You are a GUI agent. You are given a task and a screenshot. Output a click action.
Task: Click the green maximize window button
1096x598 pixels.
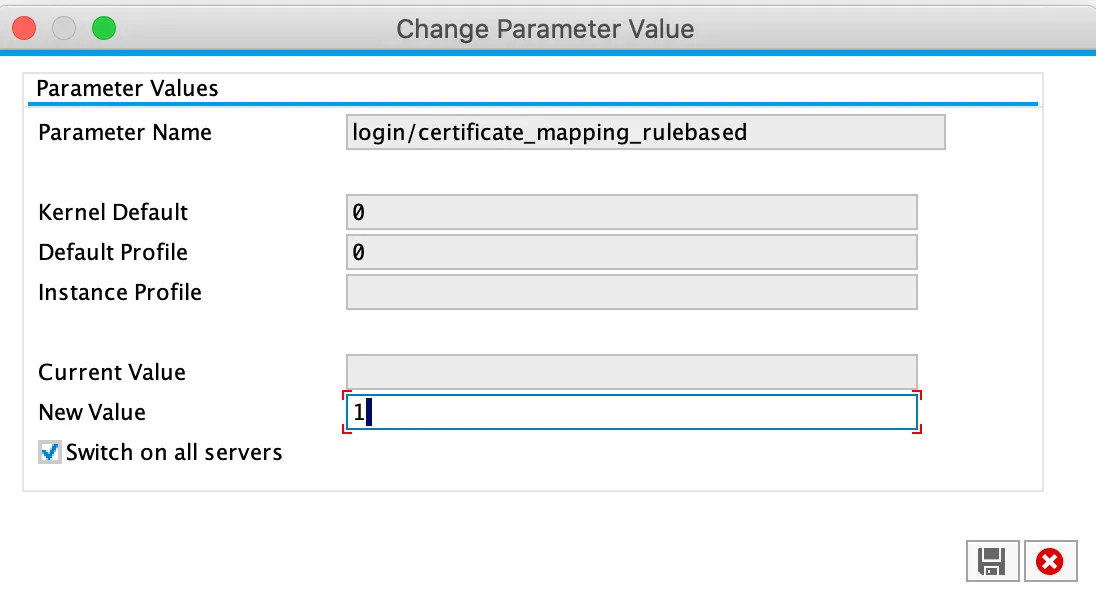pyautogui.click(x=104, y=28)
